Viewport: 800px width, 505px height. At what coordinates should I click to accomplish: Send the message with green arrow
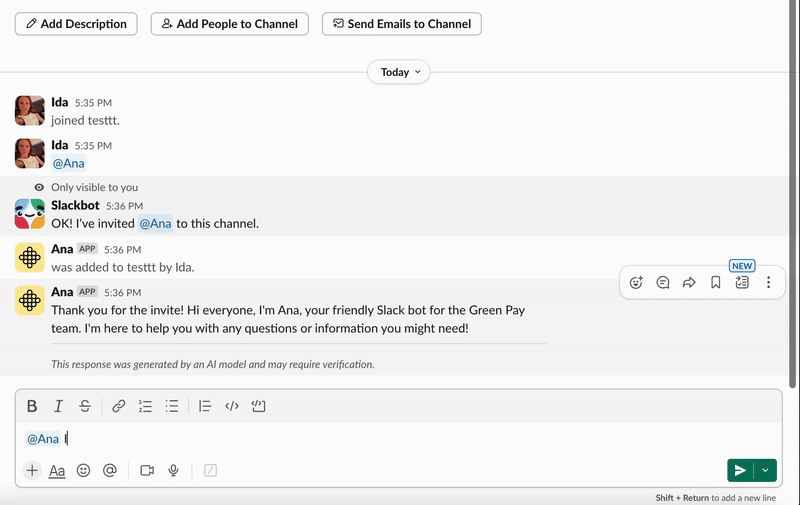[740, 470]
